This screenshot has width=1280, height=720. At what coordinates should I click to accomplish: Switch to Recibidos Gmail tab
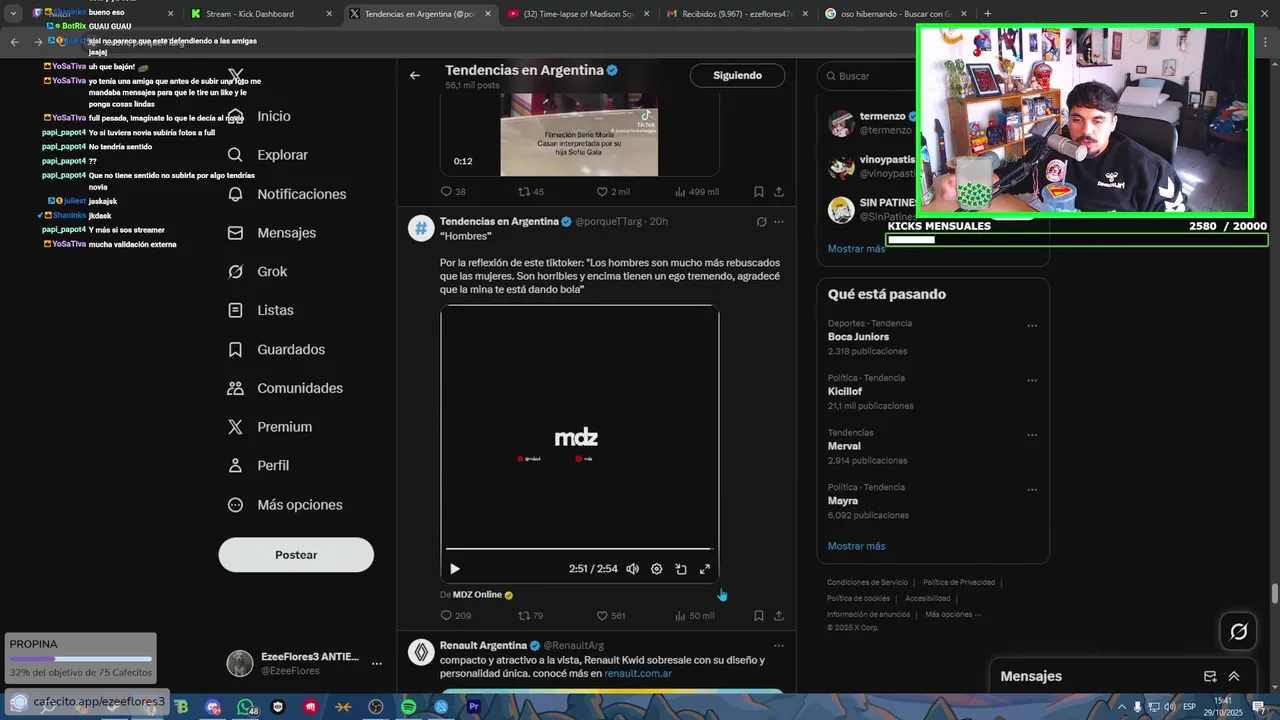[x=737, y=14]
